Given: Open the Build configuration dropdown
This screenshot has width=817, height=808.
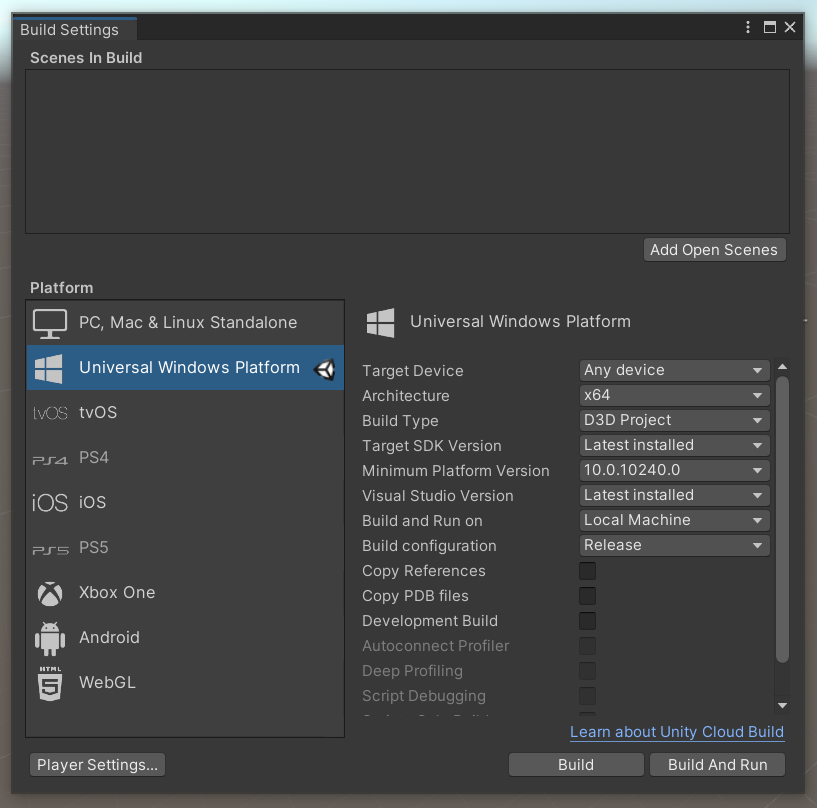Looking at the screenshot, I should point(674,545).
